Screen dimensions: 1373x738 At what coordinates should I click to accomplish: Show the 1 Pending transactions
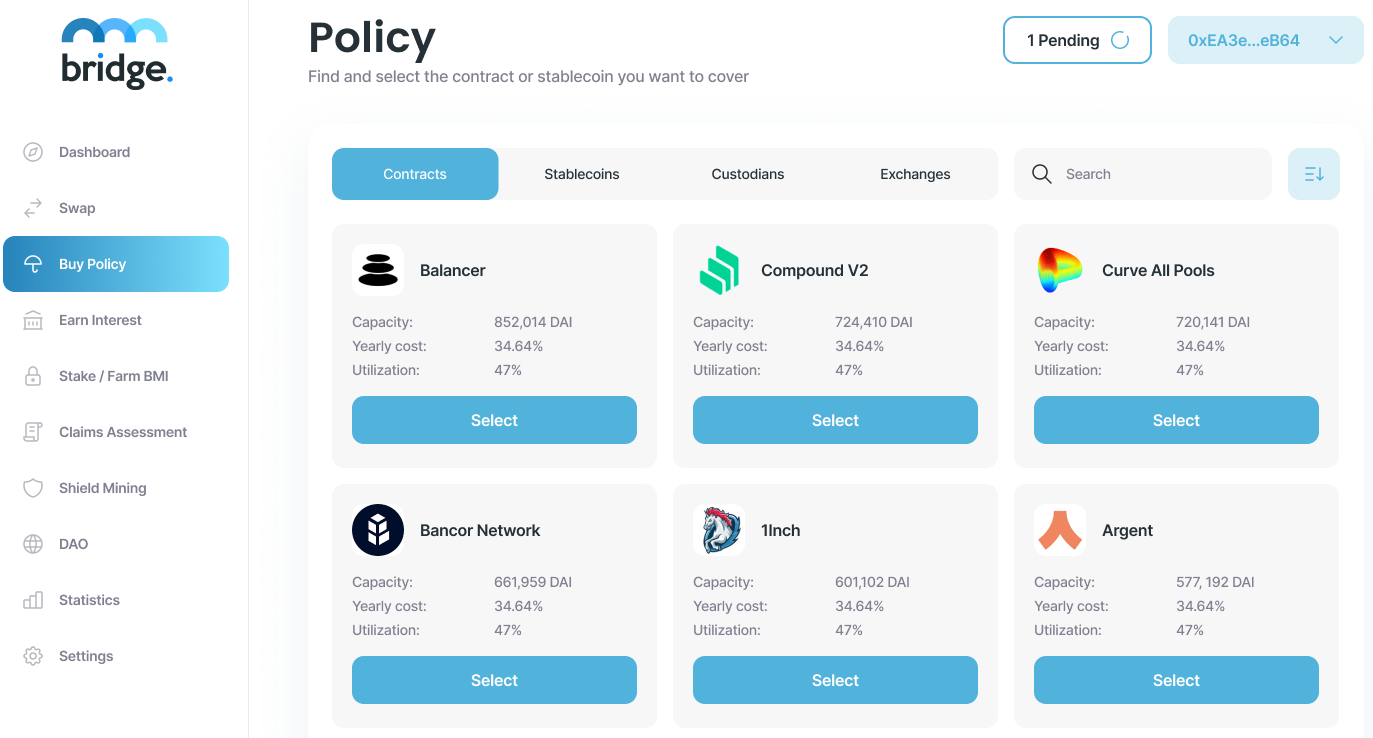[1077, 41]
